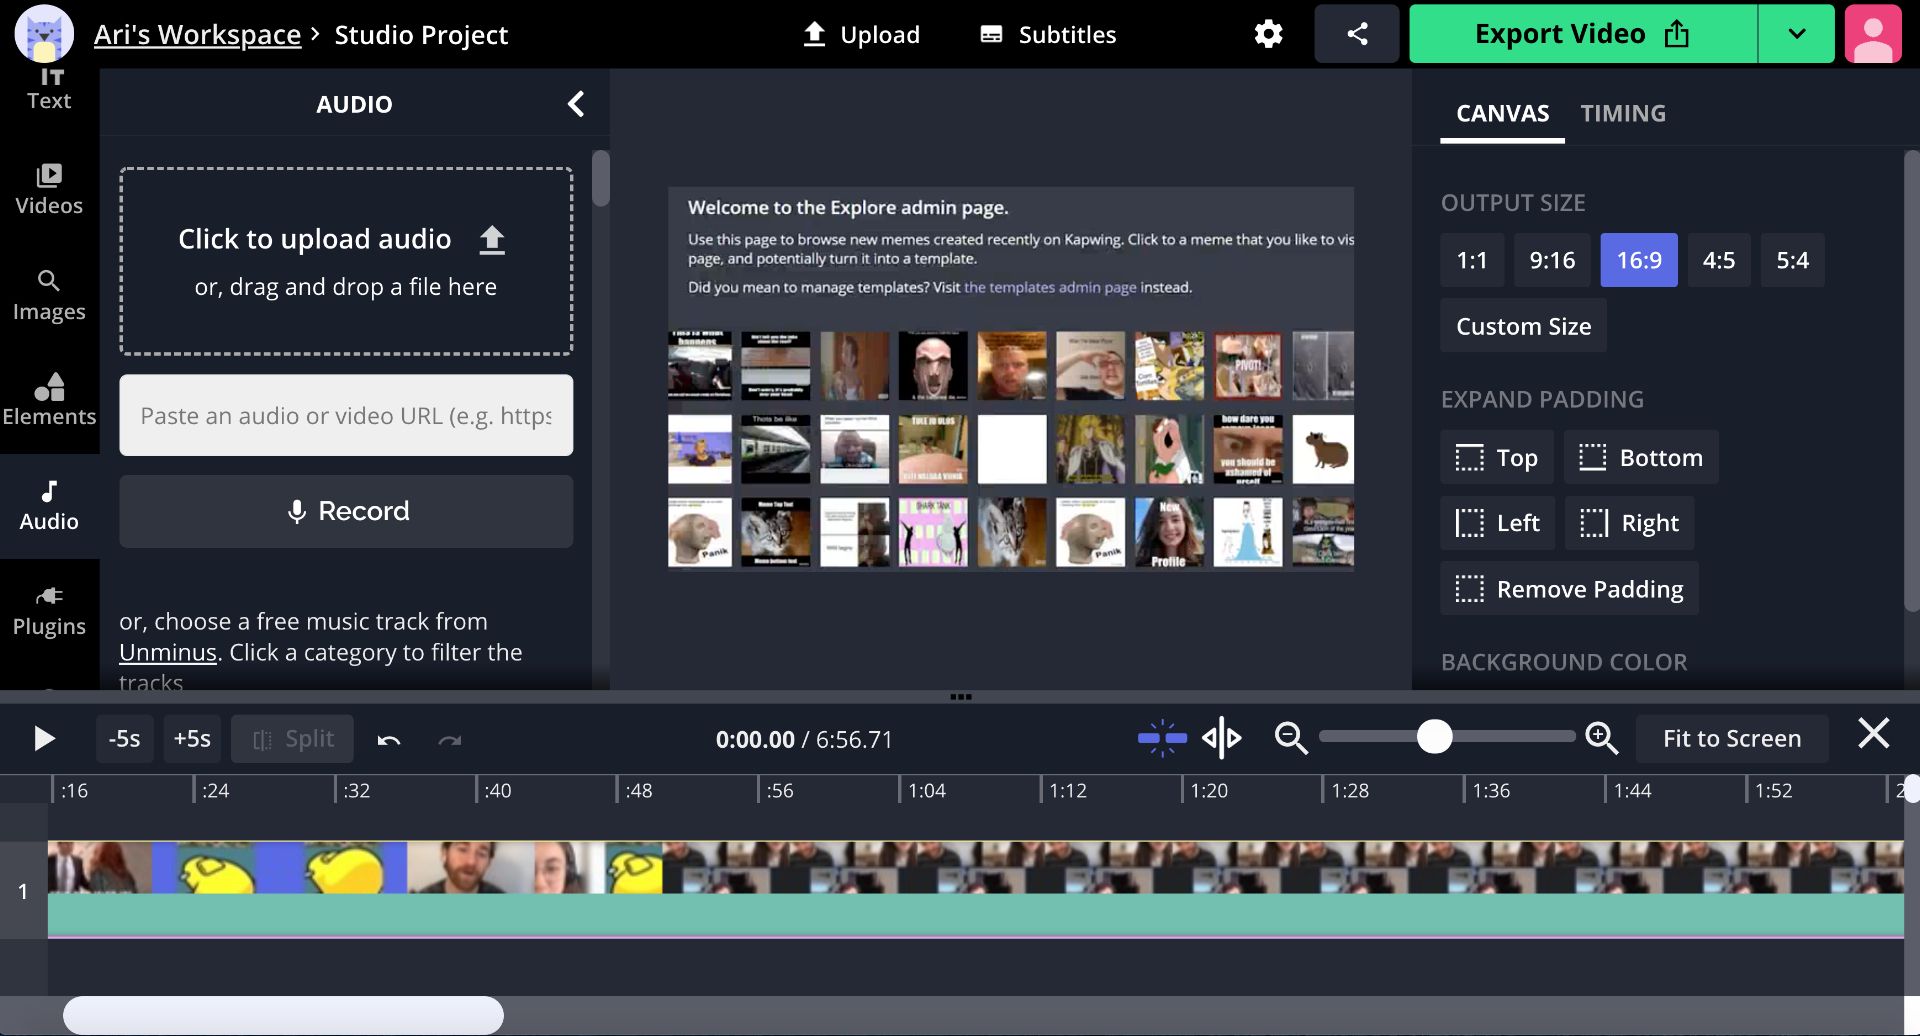Collapse the Audio panel
Image resolution: width=1920 pixels, height=1036 pixels.
[575, 103]
